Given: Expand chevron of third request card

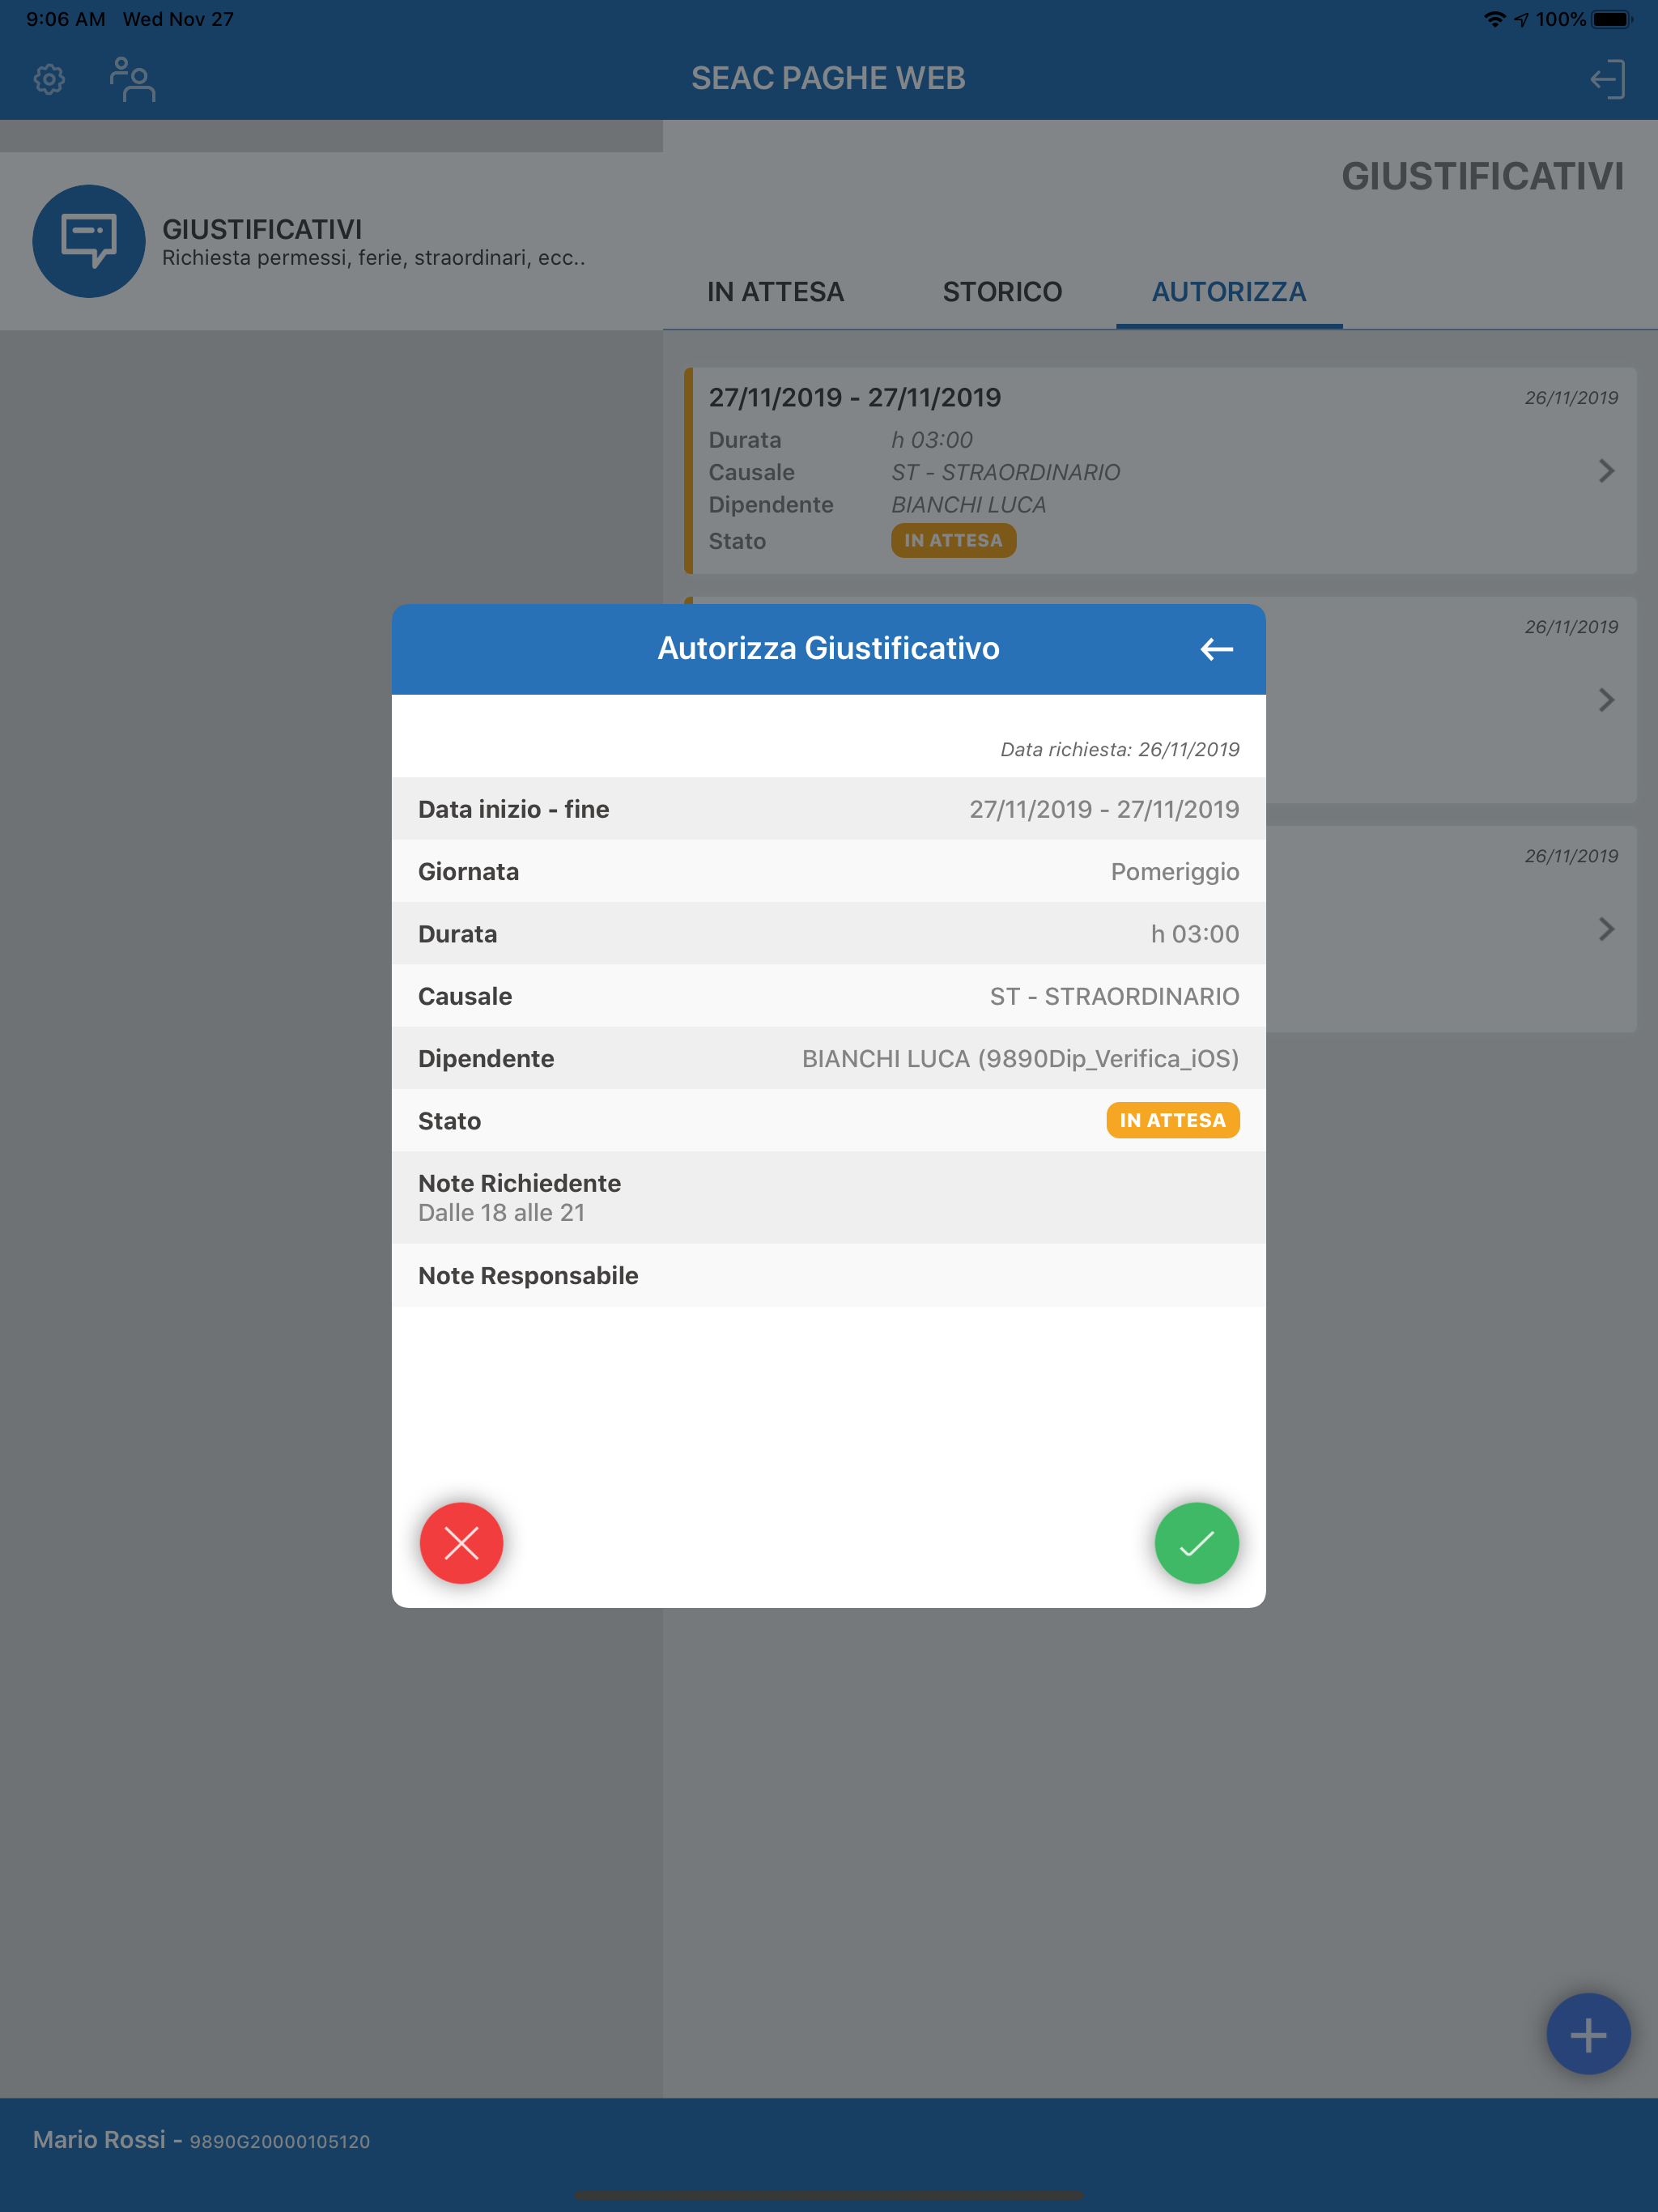Looking at the screenshot, I should coord(1606,929).
